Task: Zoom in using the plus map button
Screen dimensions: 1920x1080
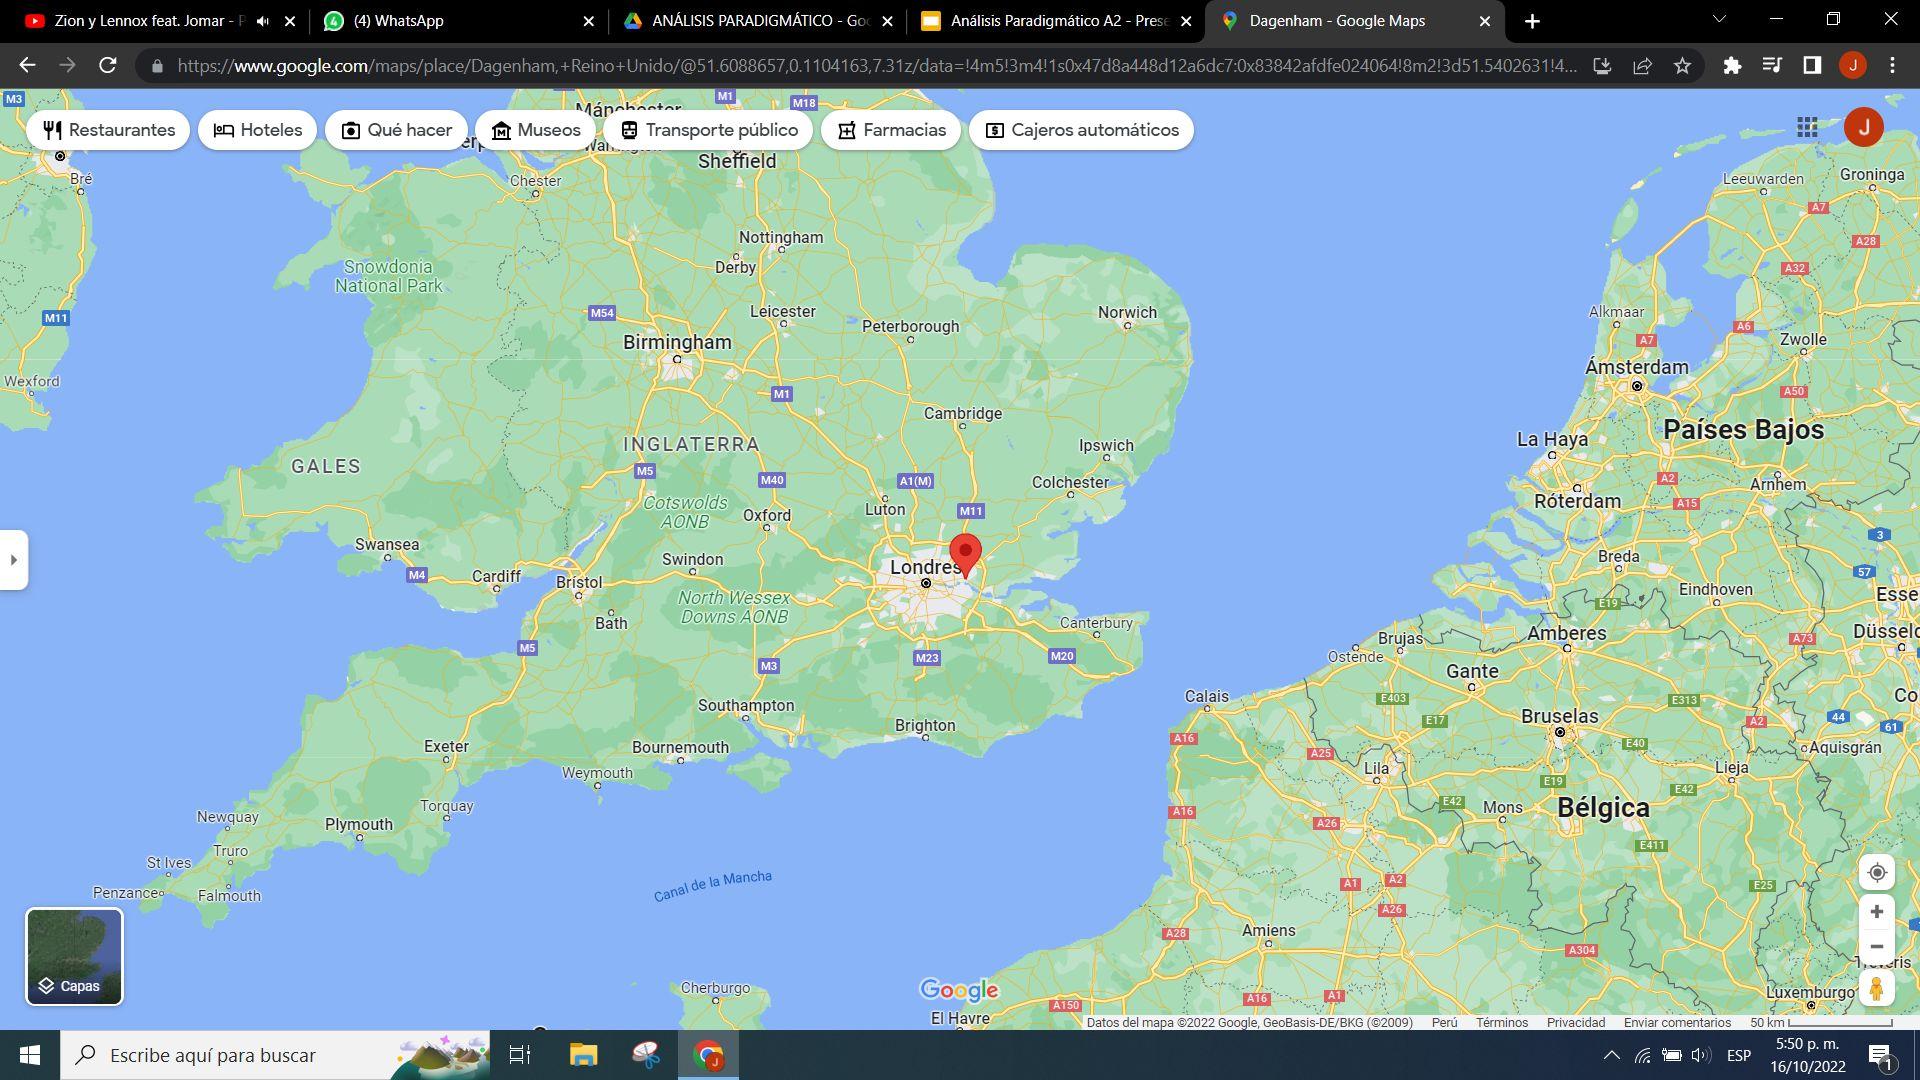Action: pos(1877,912)
